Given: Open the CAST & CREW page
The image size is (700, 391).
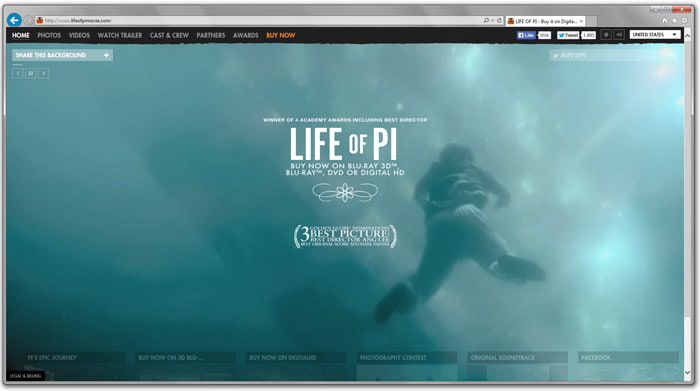Looking at the screenshot, I should coord(169,35).
